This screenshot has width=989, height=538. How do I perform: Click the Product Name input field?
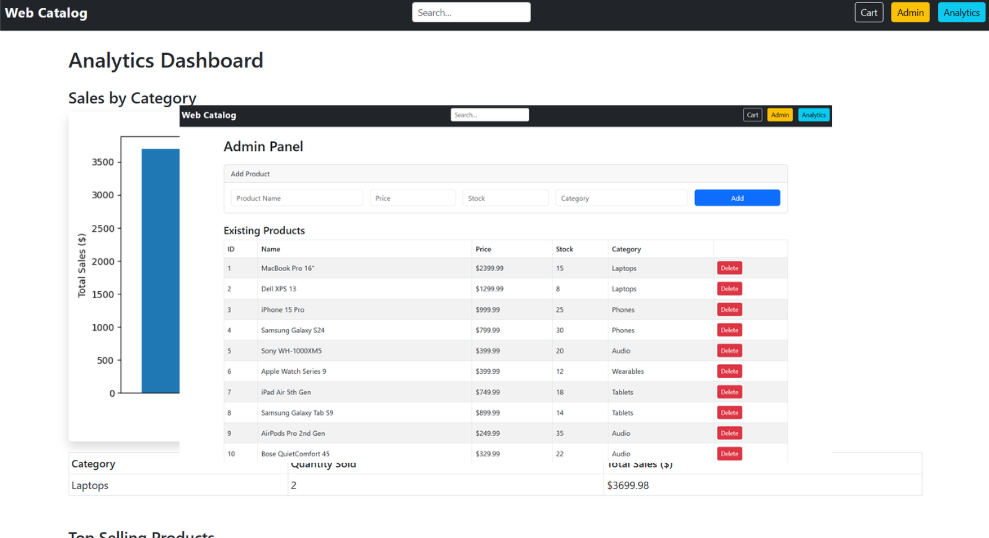[x=296, y=198]
